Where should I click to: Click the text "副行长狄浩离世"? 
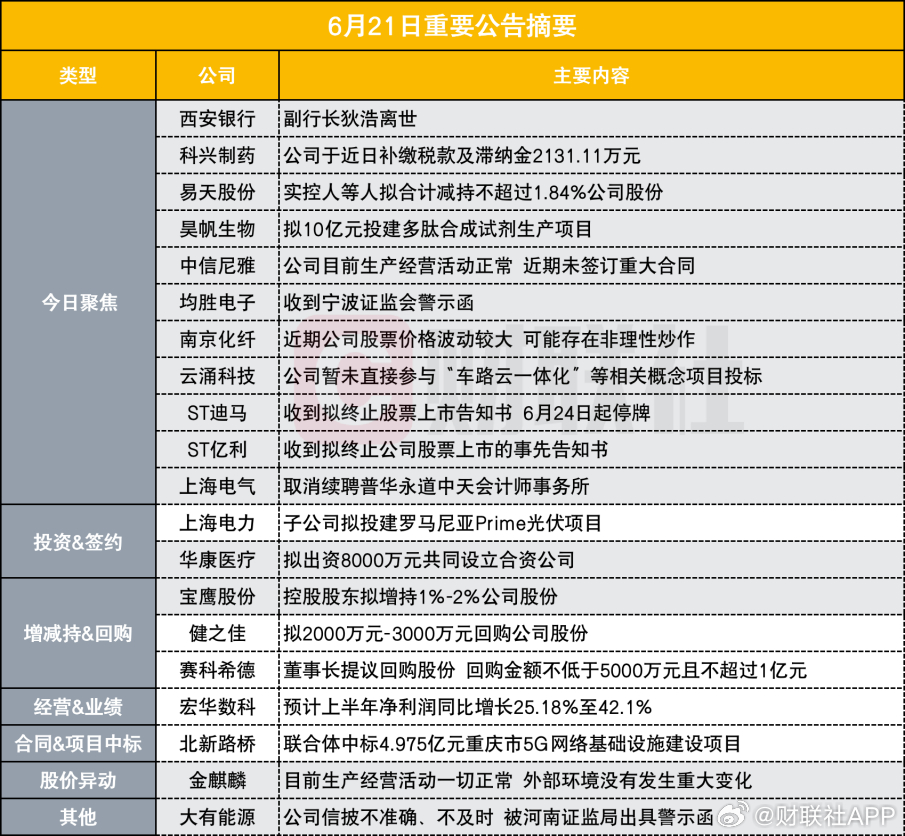coord(350,119)
